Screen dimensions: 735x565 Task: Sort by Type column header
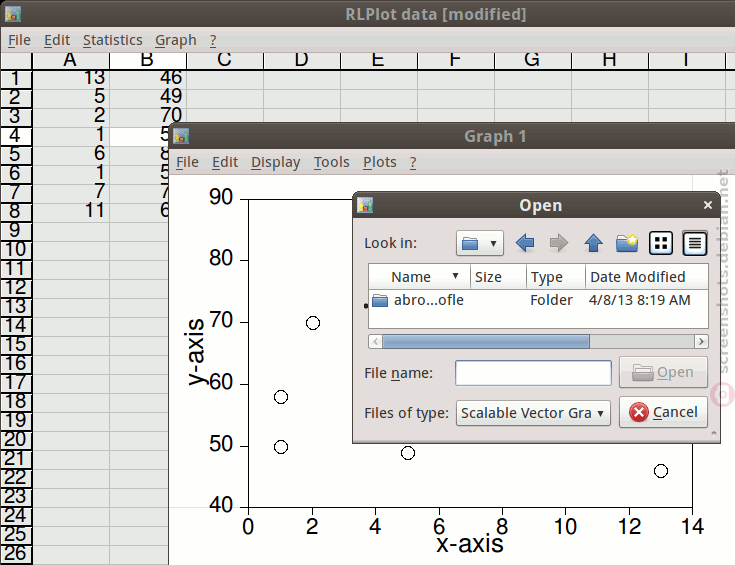pyautogui.click(x=555, y=277)
